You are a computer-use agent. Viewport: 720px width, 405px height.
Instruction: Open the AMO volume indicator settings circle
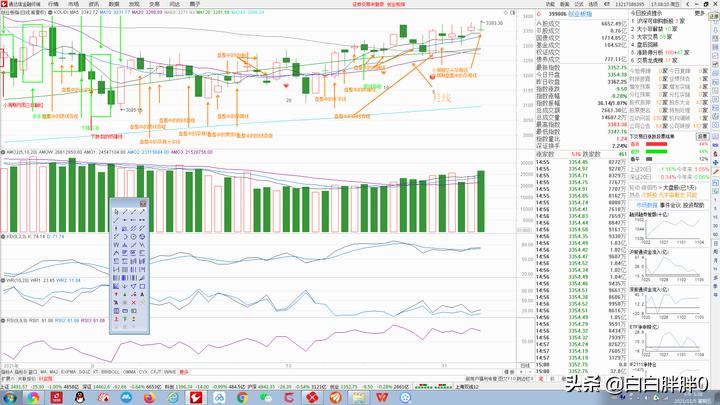point(3,152)
